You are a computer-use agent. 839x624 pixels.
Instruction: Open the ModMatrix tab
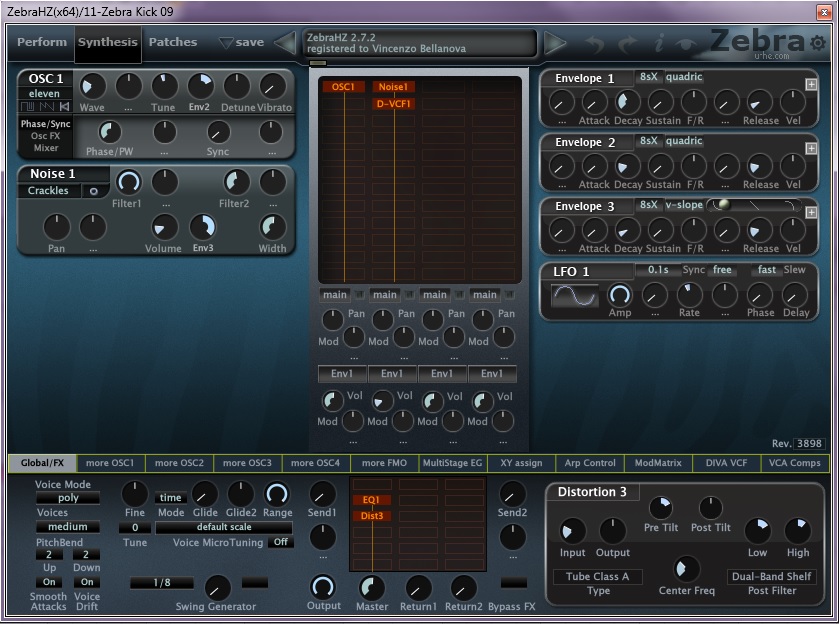click(x=658, y=463)
